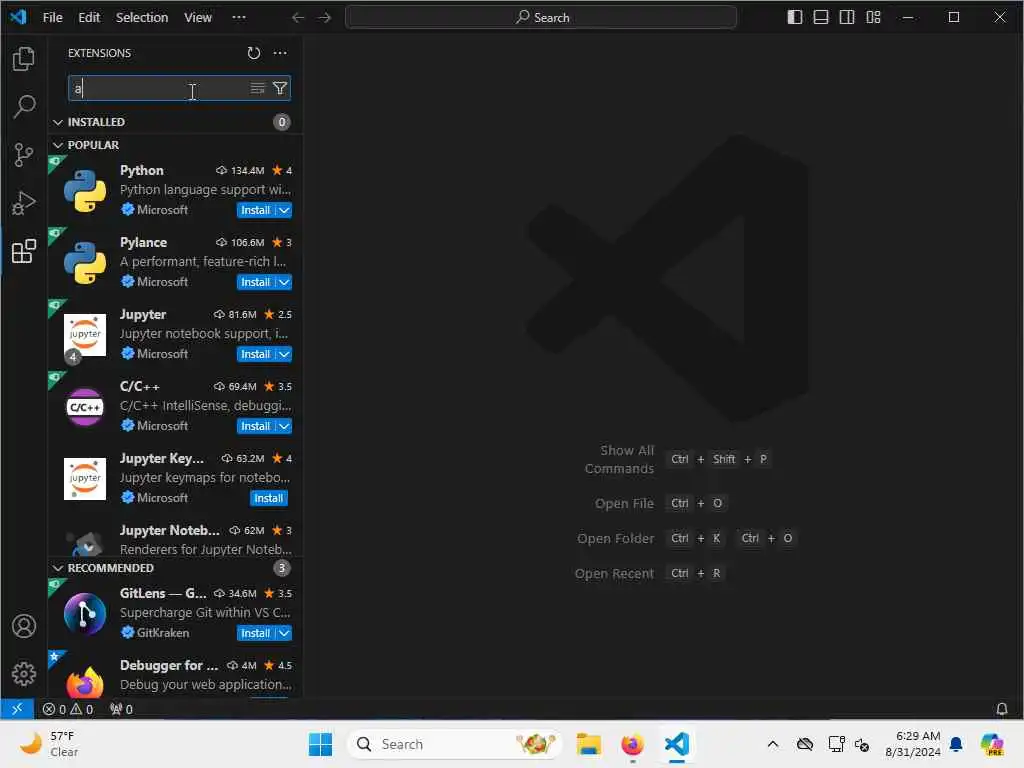Screen dimensions: 1024x768
Task: Install the Python extension
Action: tap(255, 210)
